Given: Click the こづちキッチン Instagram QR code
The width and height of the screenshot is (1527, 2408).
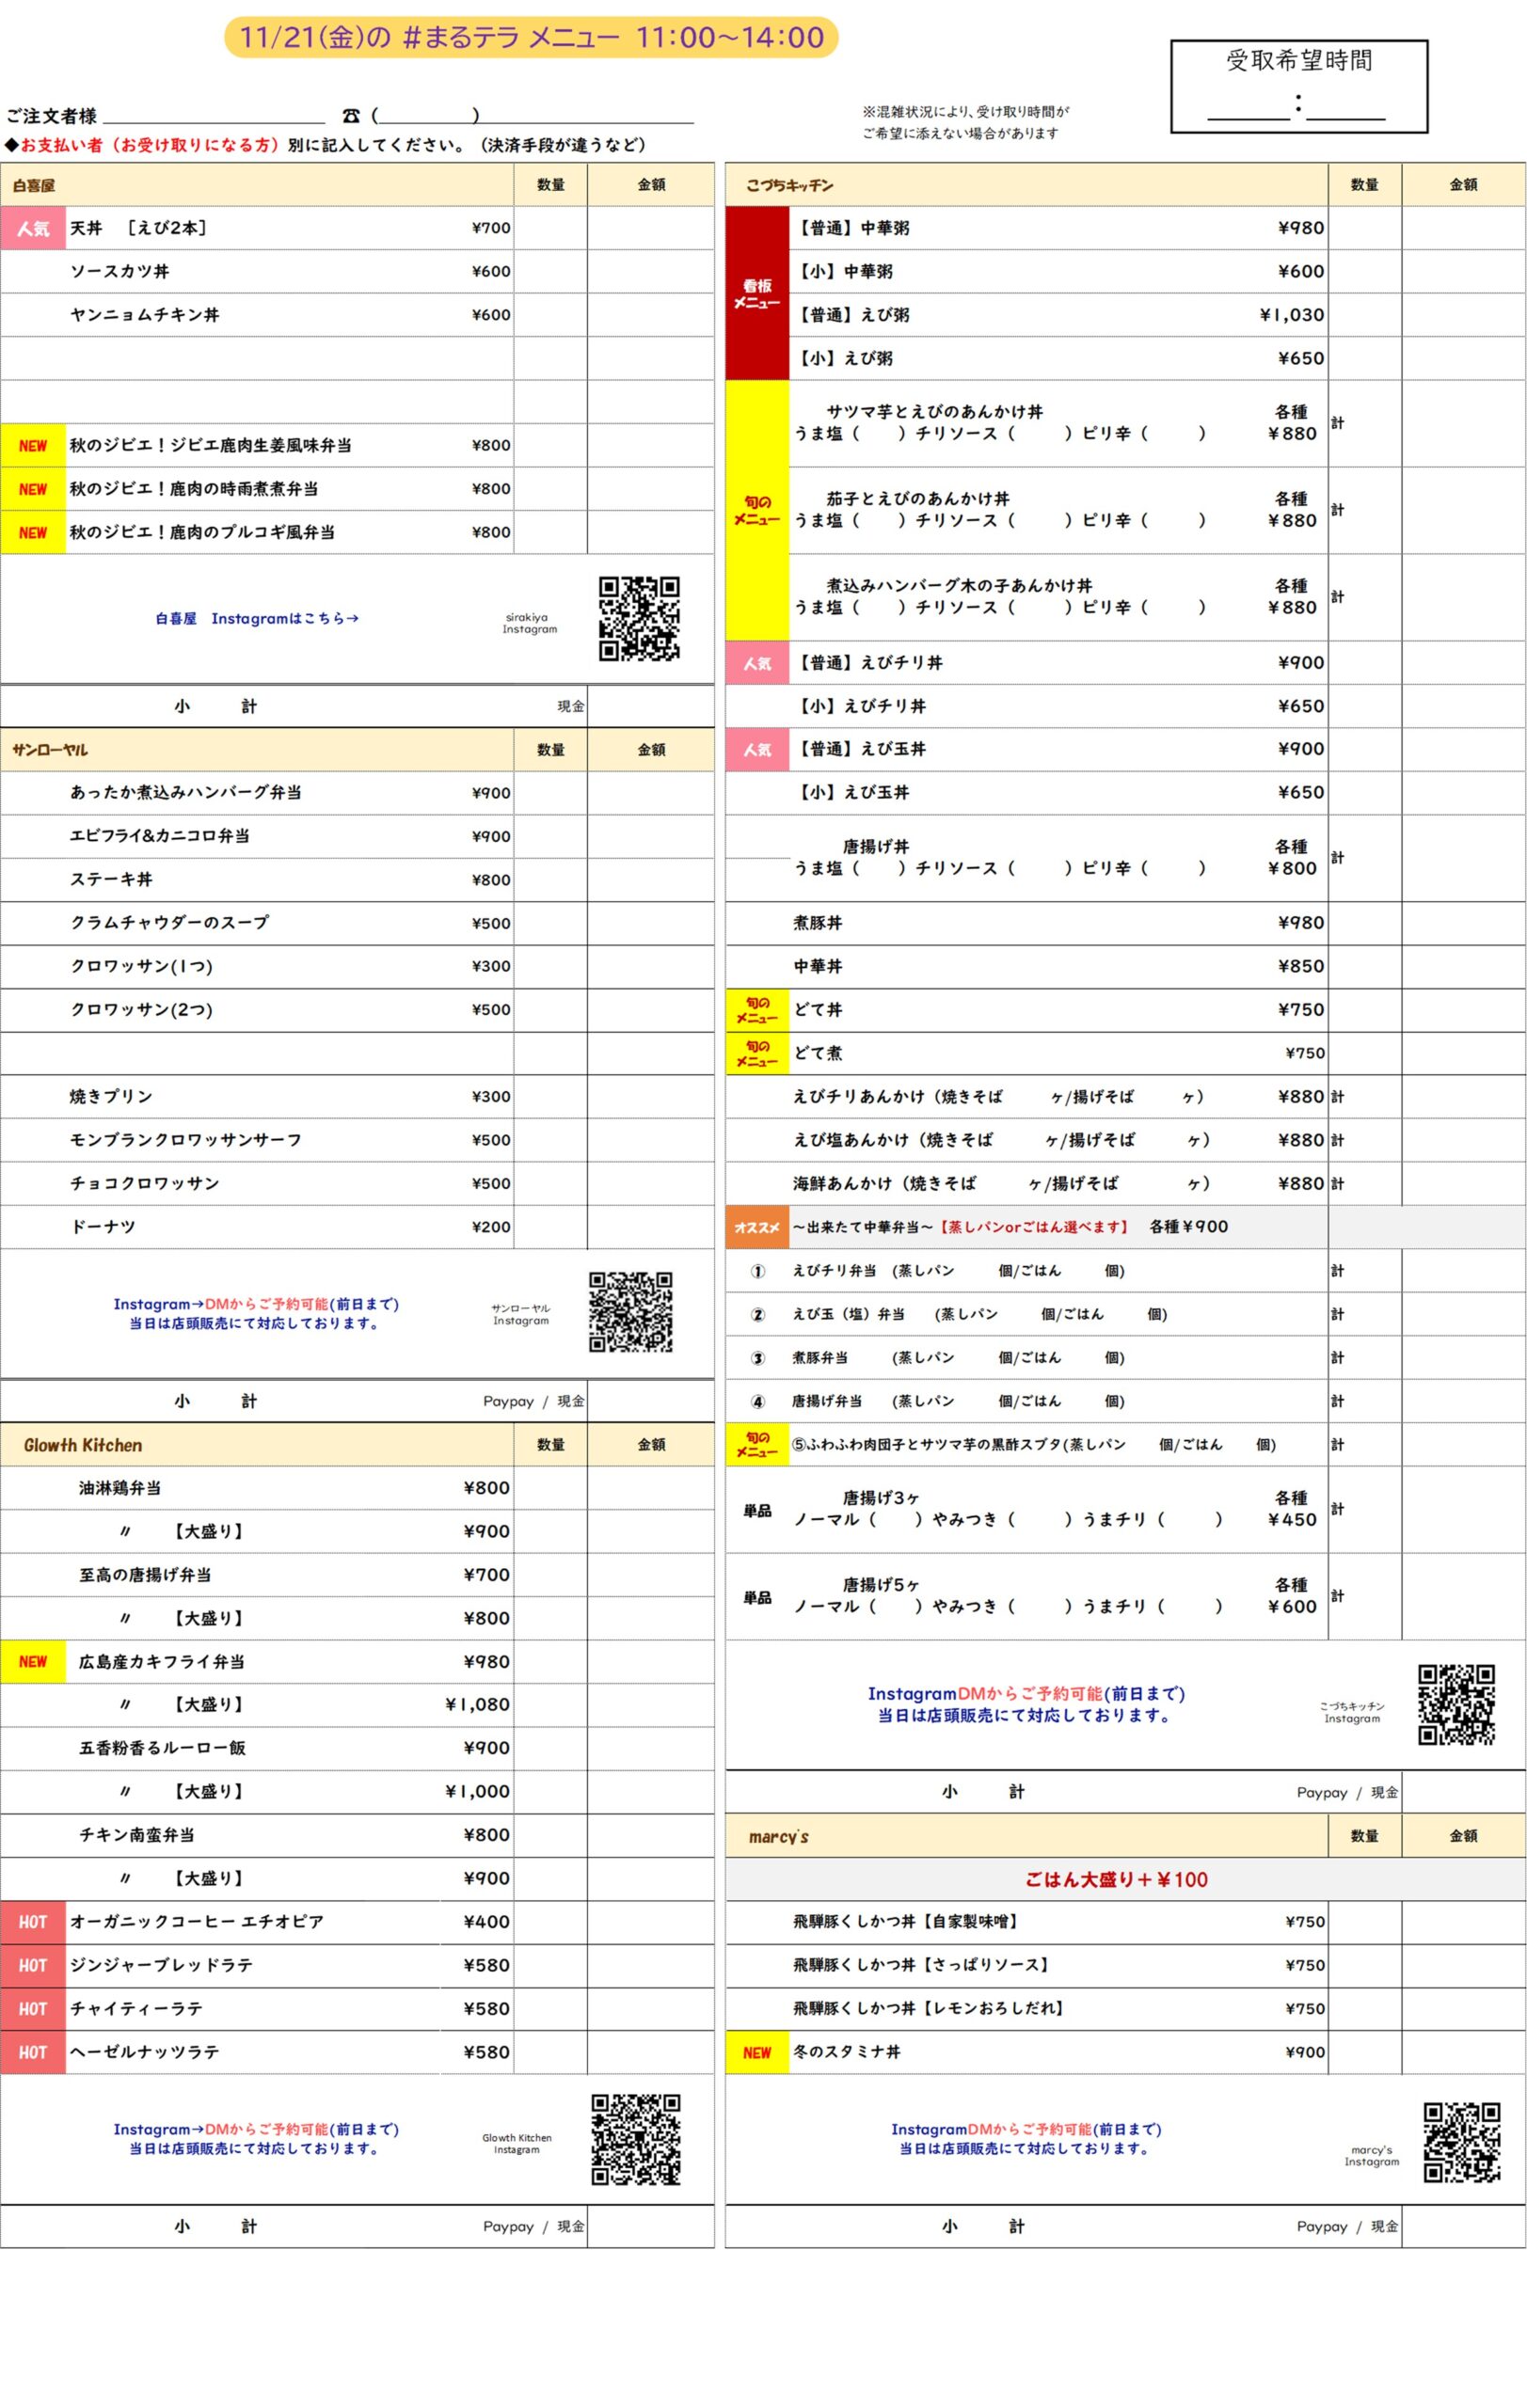Looking at the screenshot, I should coord(1456,1704).
